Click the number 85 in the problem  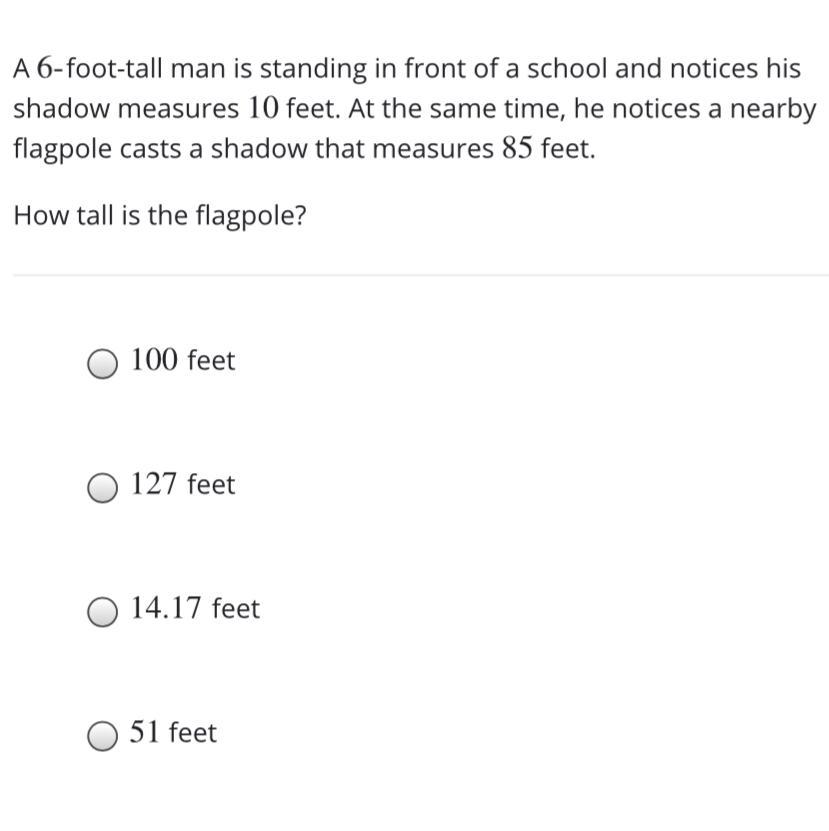(517, 149)
